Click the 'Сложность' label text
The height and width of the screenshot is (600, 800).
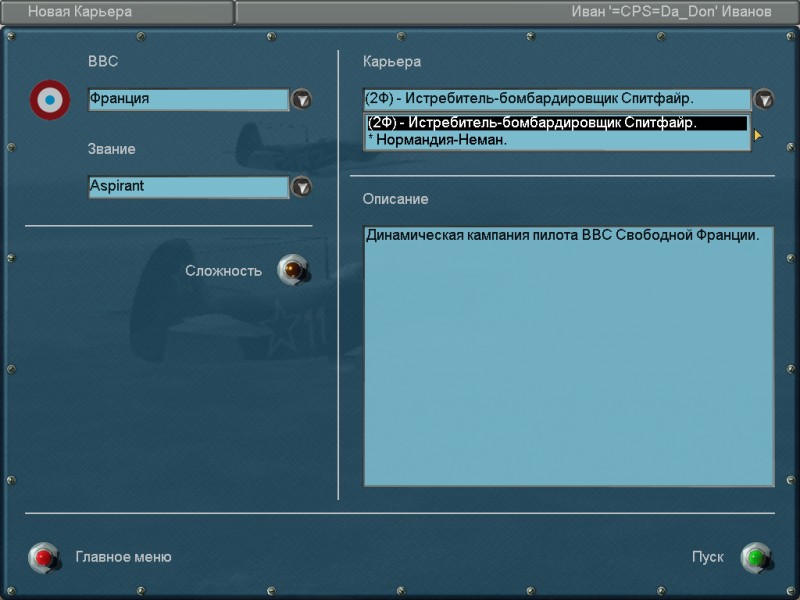coord(223,271)
